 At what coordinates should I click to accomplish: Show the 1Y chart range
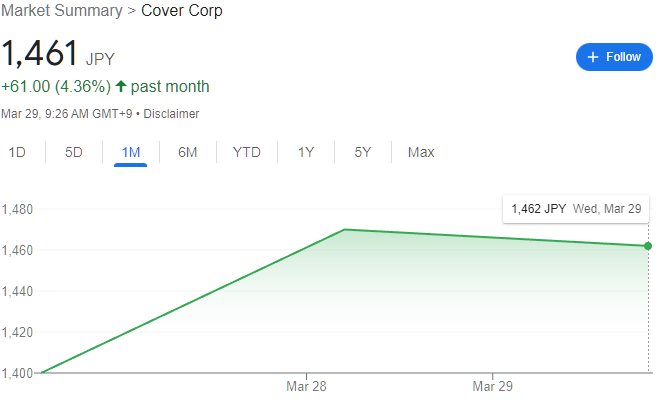coord(306,152)
